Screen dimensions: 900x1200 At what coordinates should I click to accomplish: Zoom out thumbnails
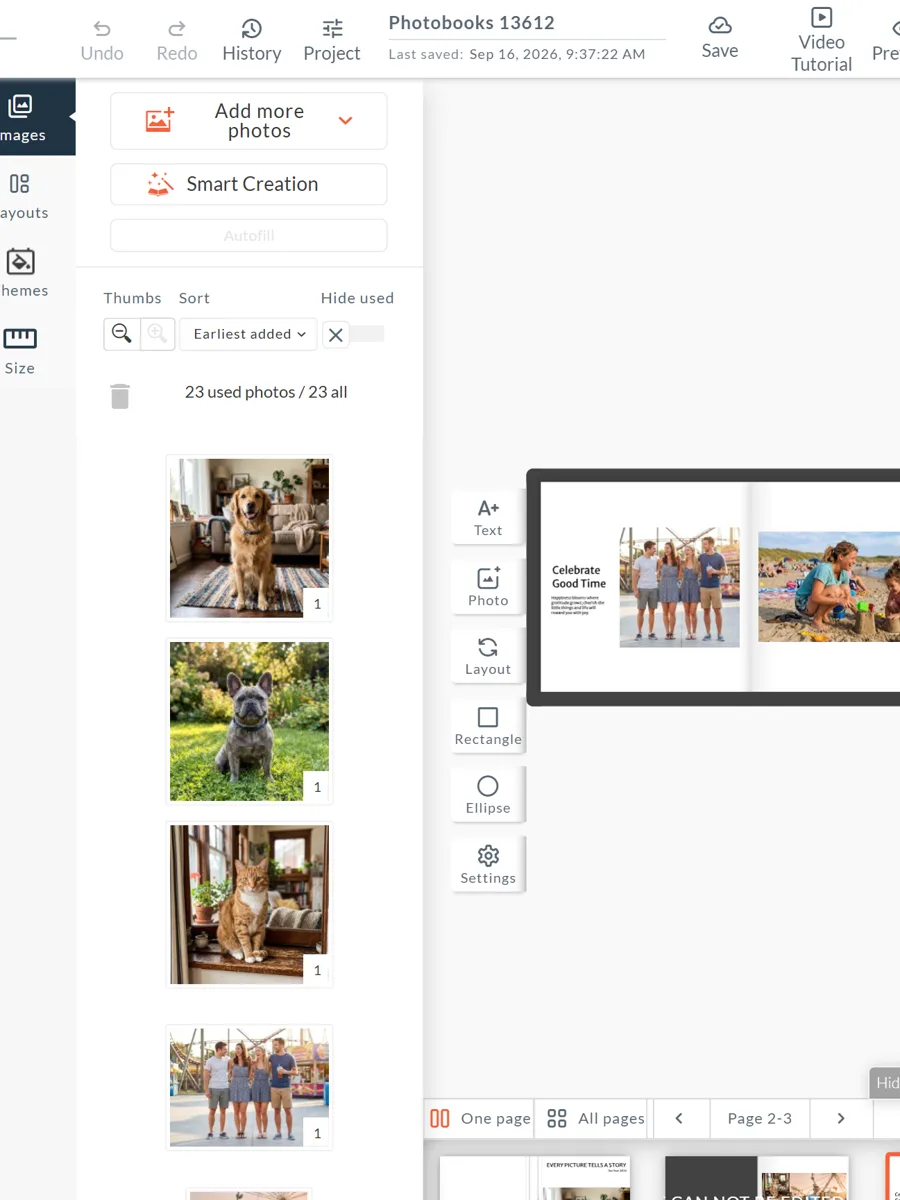click(122, 334)
